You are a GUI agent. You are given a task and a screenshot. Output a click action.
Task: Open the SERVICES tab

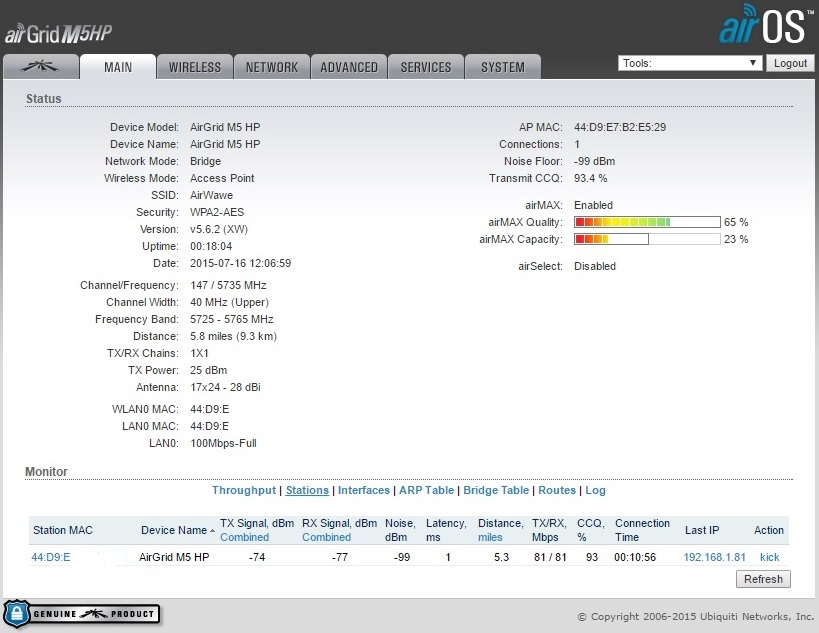click(x=426, y=67)
